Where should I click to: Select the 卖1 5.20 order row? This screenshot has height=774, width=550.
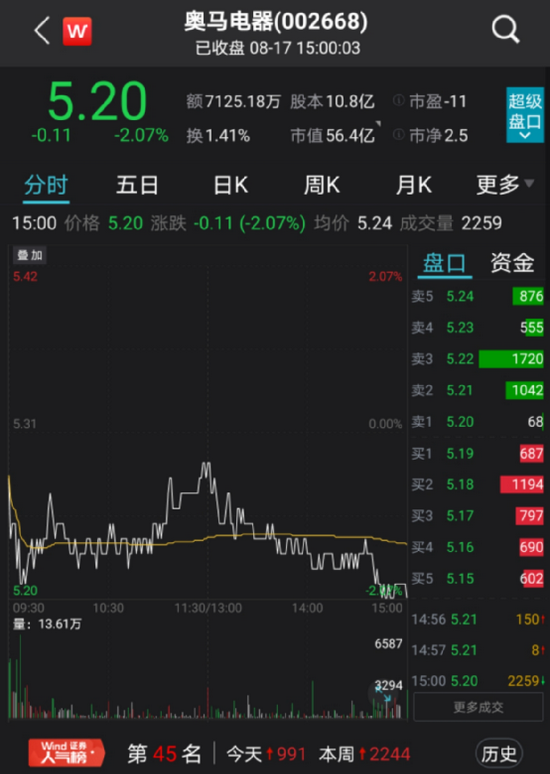coord(477,422)
